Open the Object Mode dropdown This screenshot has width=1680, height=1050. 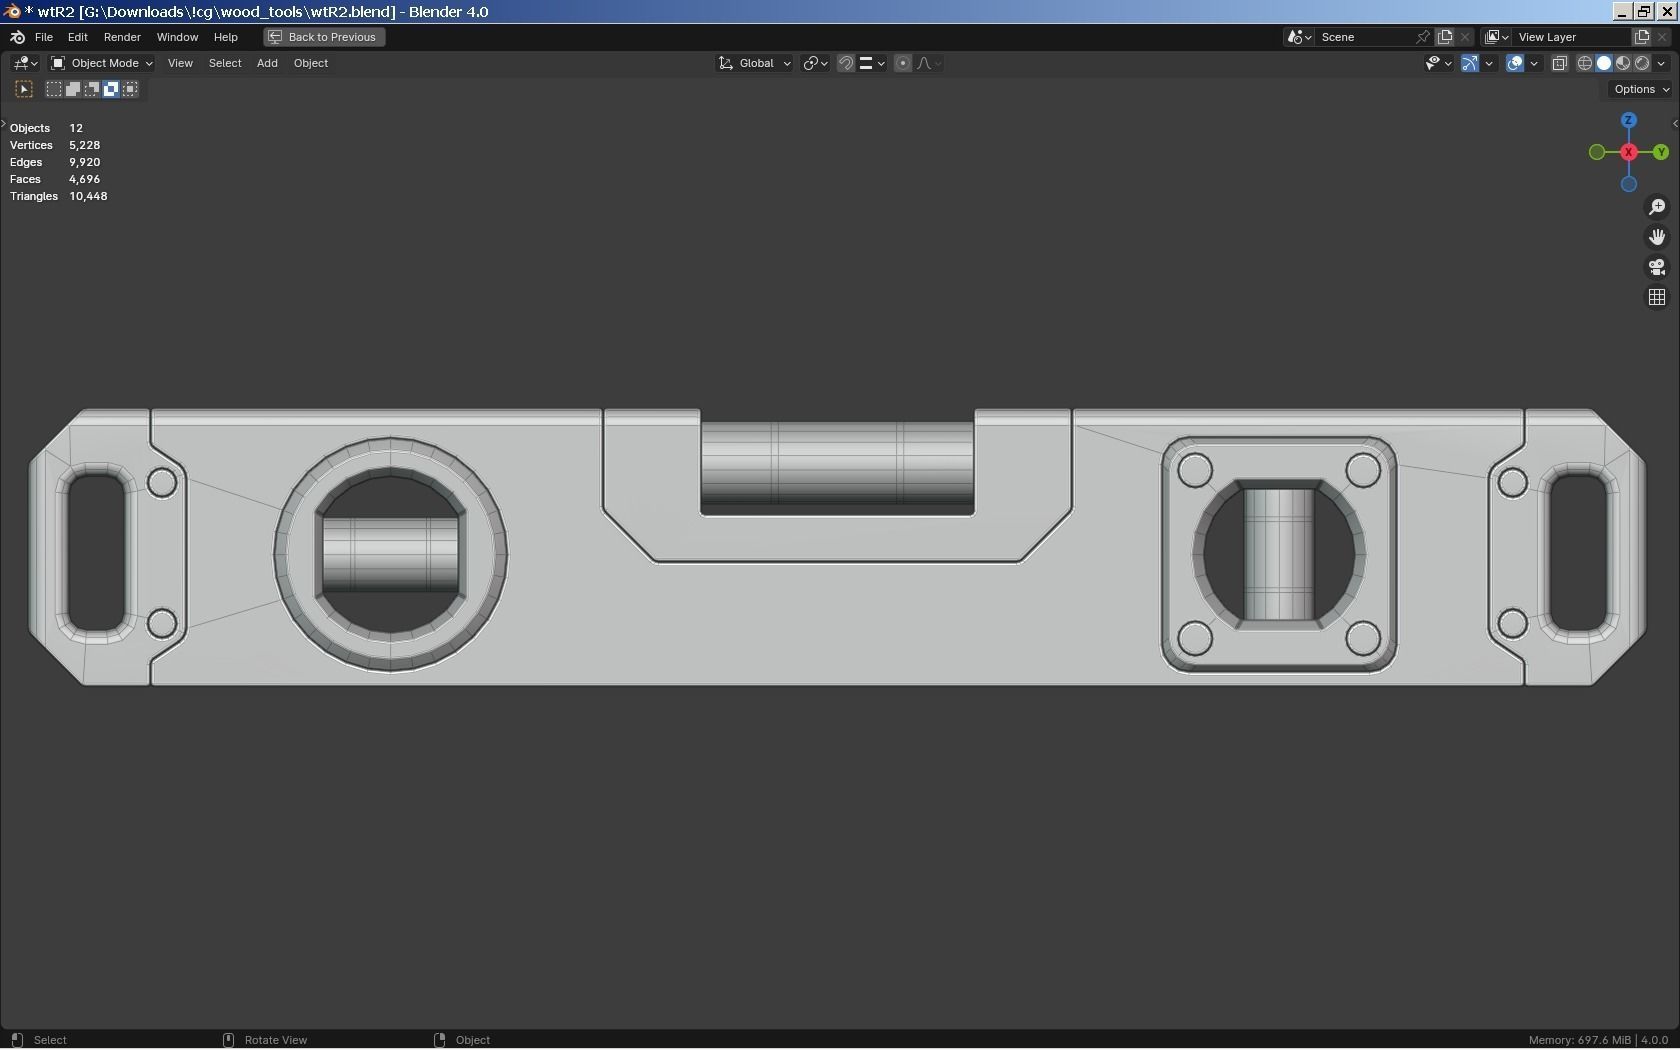pyautogui.click(x=101, y=63)
